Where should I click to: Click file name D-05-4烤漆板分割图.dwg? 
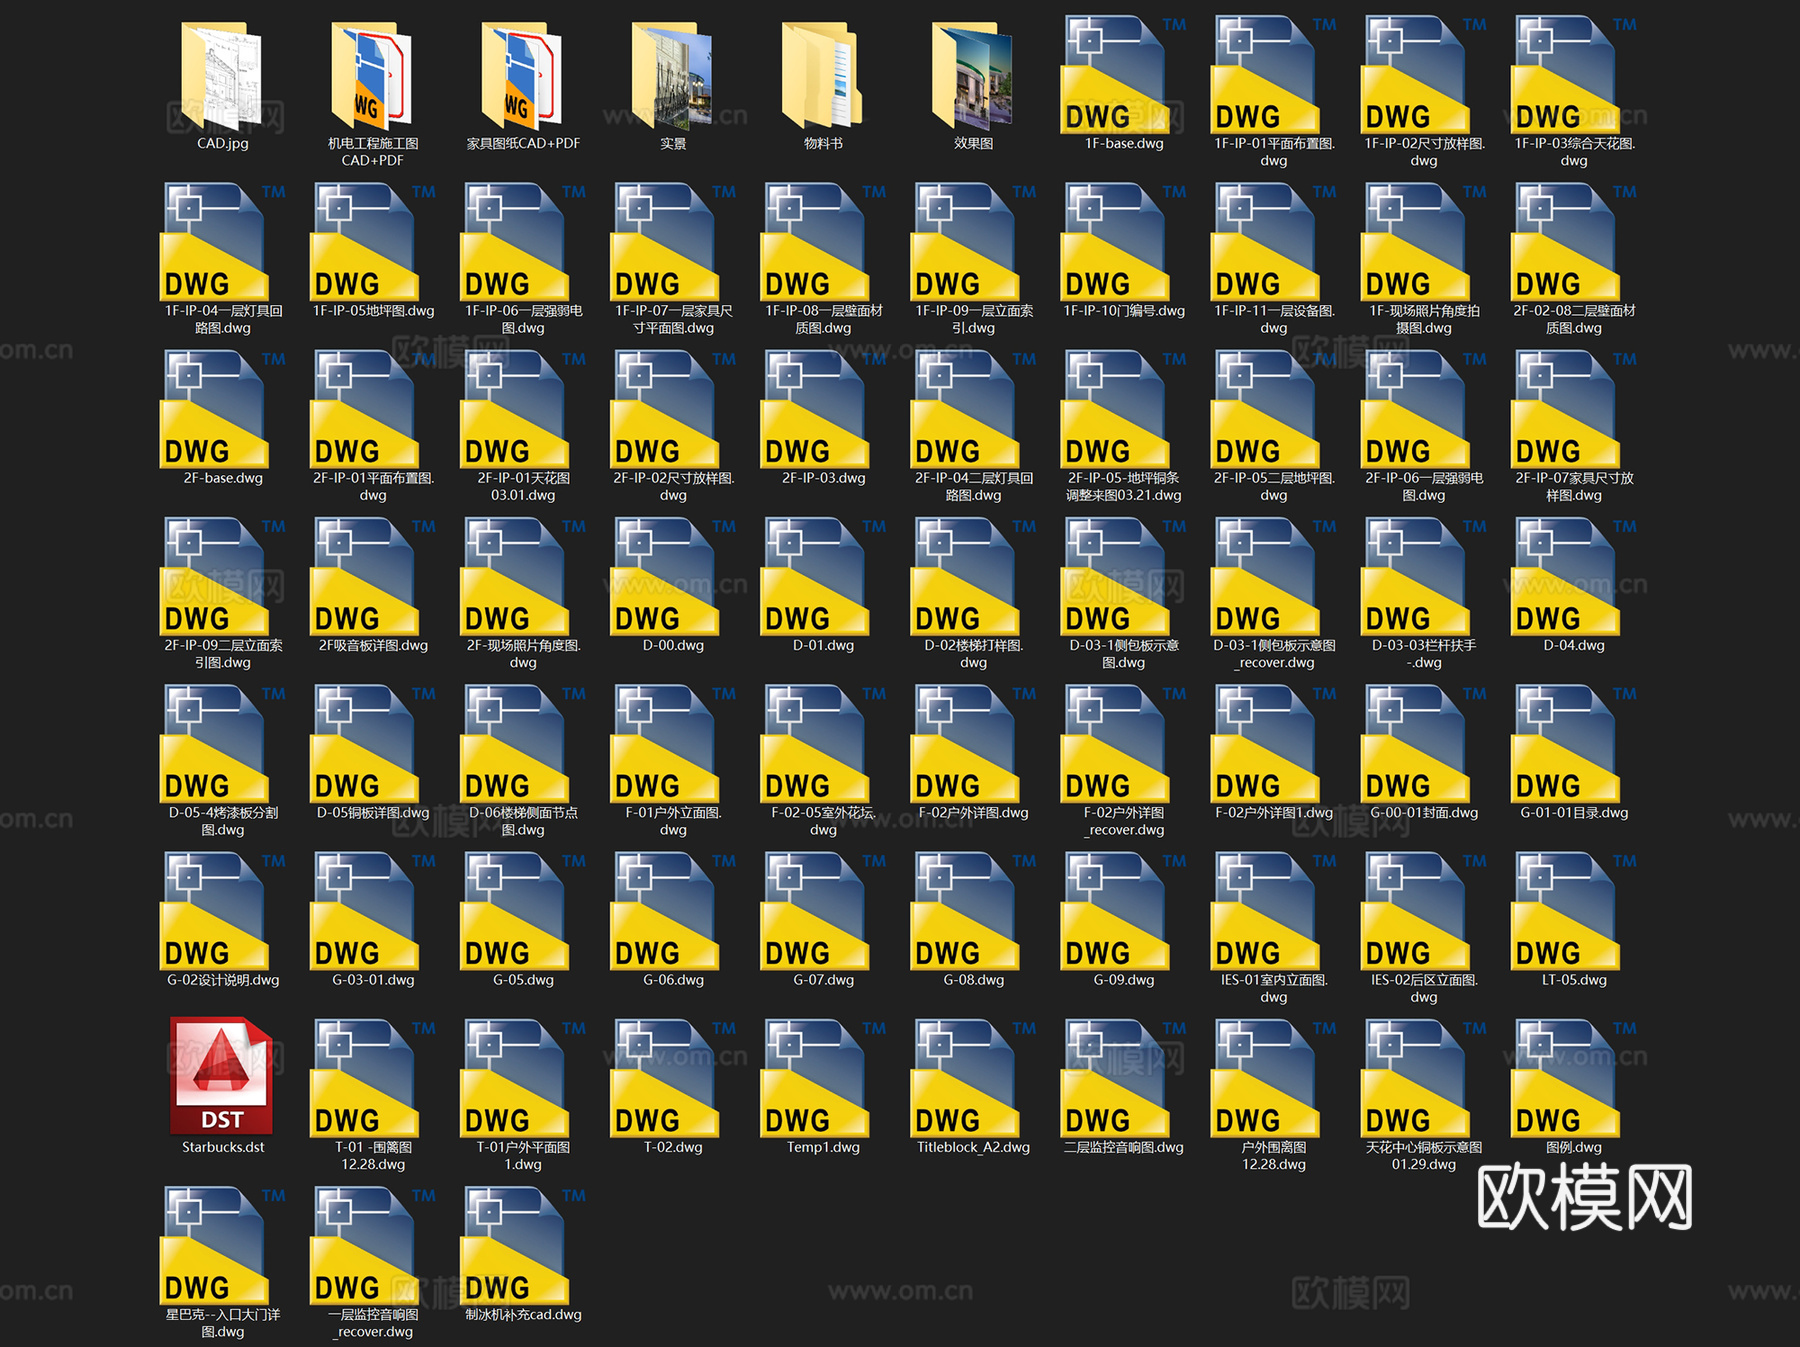[x=223, y=820]
